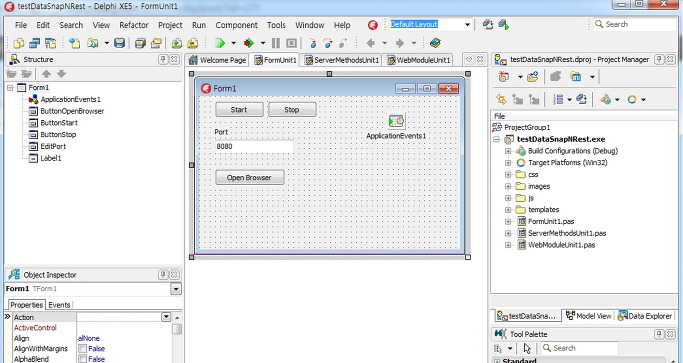Select ButtonOpenBrowser in Structure tree
Image resolution: width=683 pixels, height=363 pixels.
pos(72,111)
